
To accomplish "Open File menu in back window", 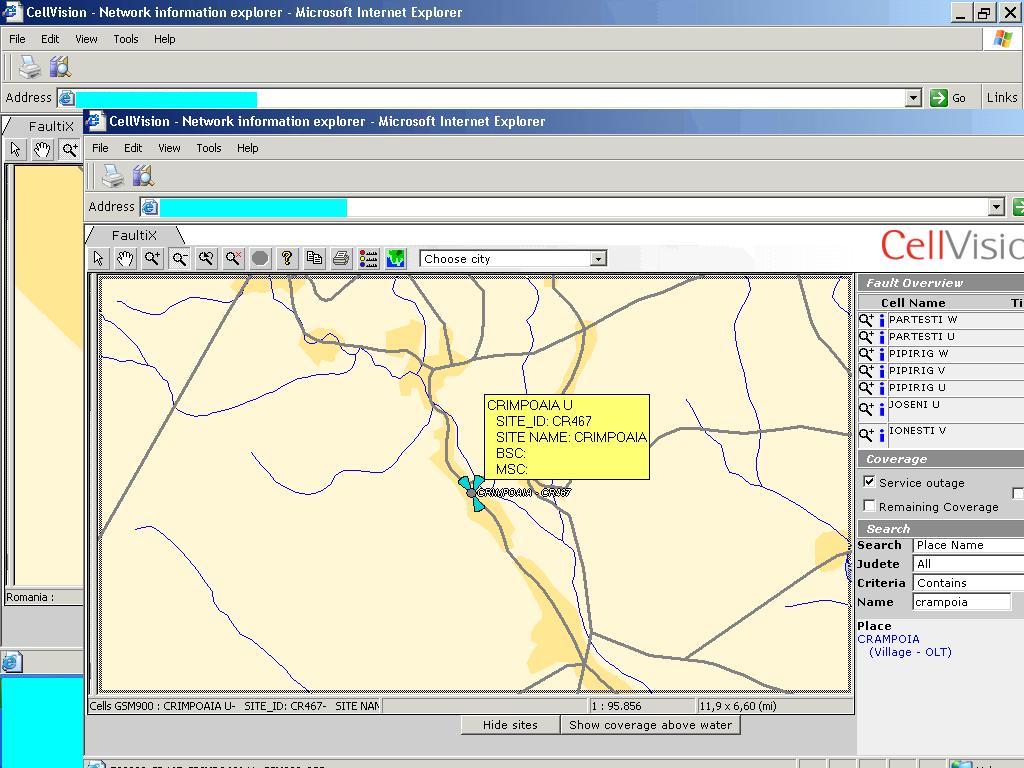I will pos(17,39).
